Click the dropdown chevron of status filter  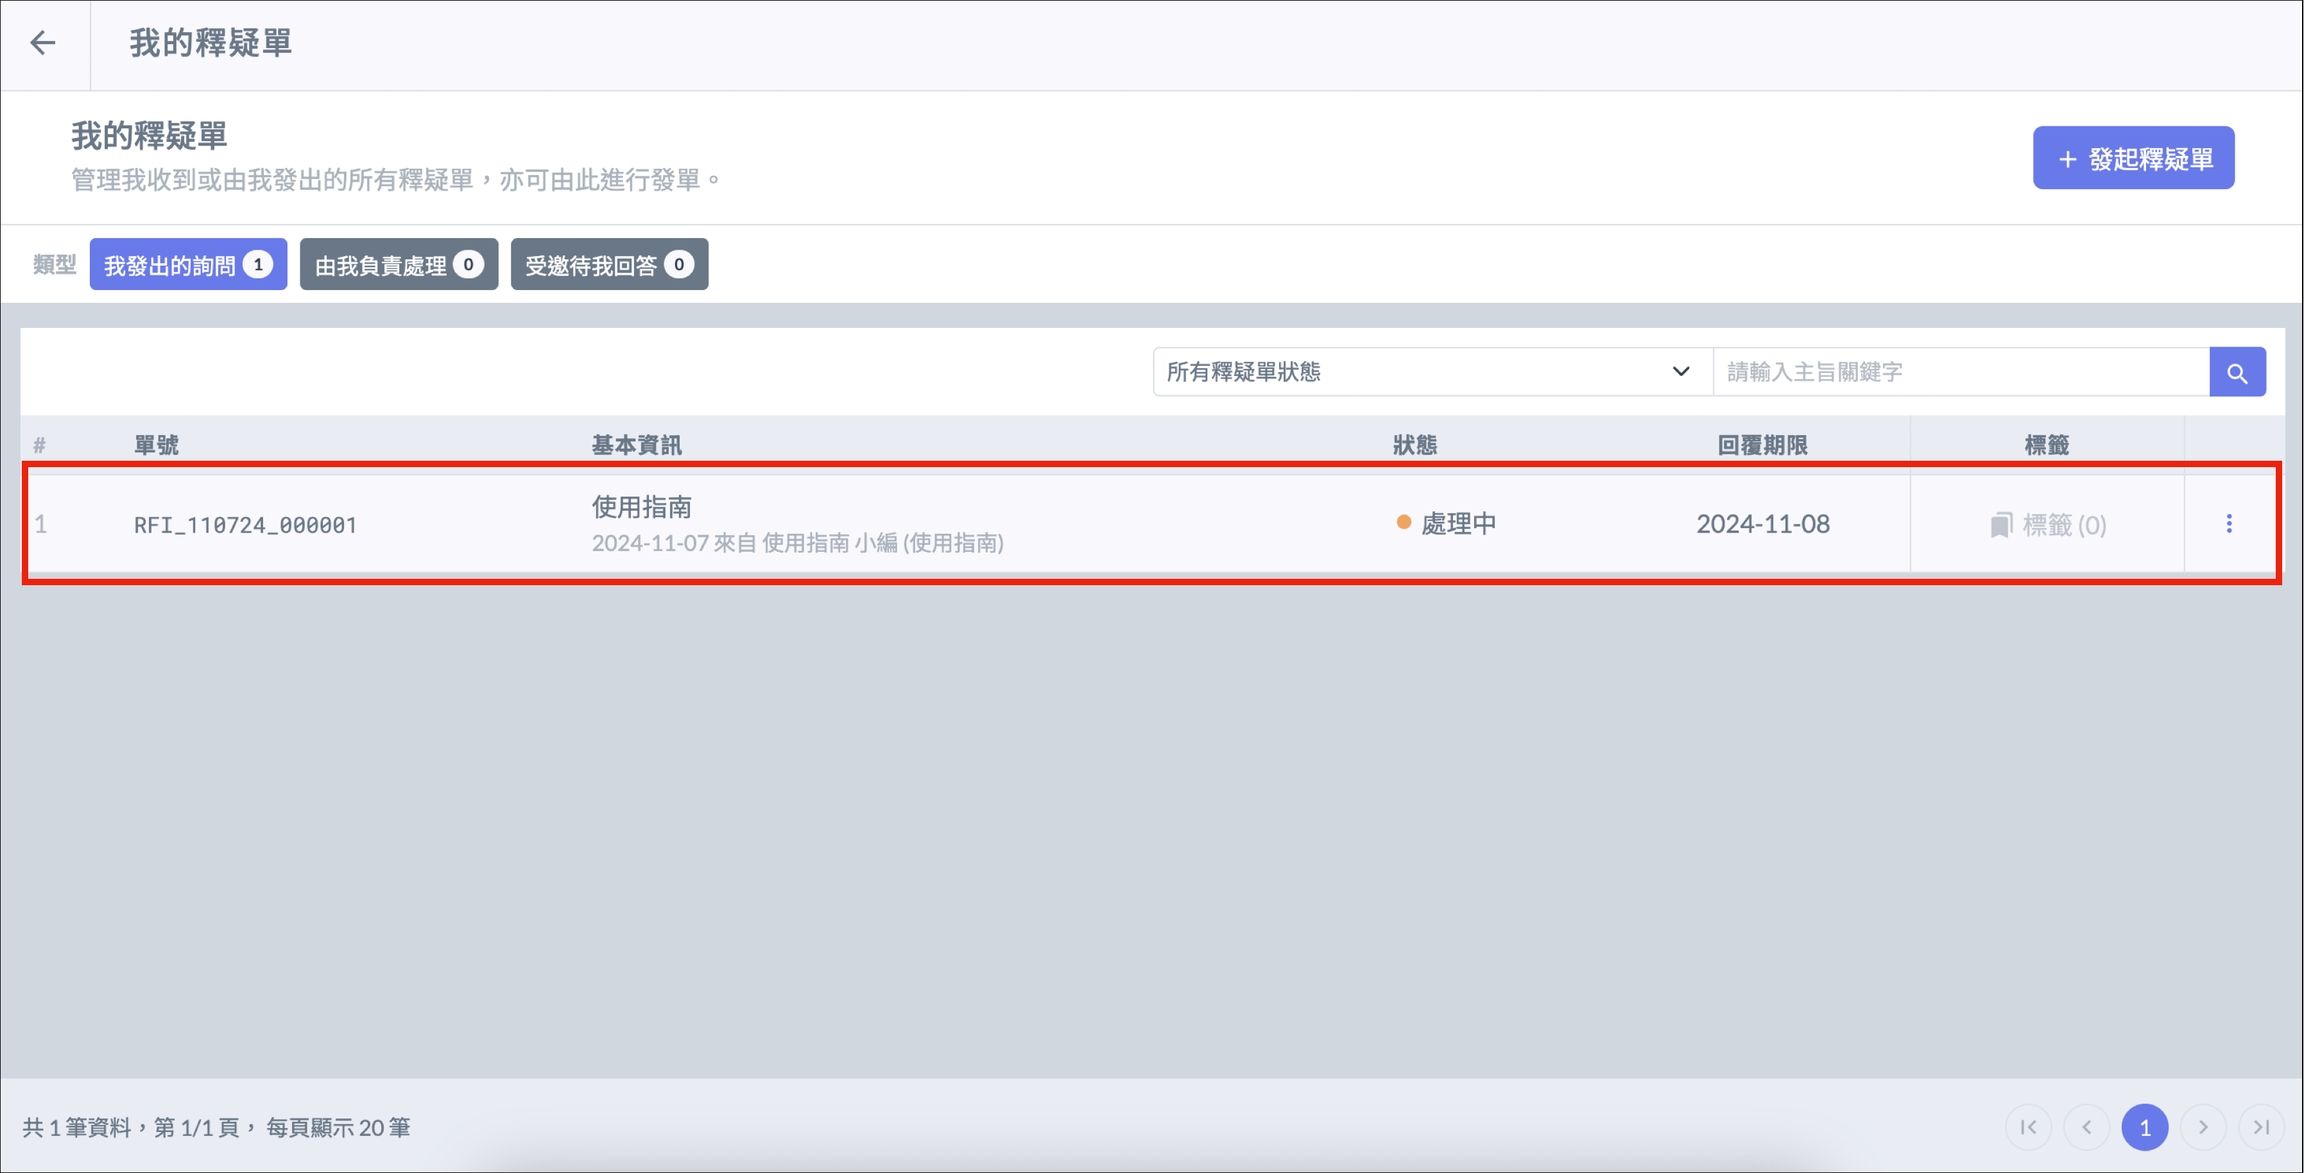click(1681, 372)
